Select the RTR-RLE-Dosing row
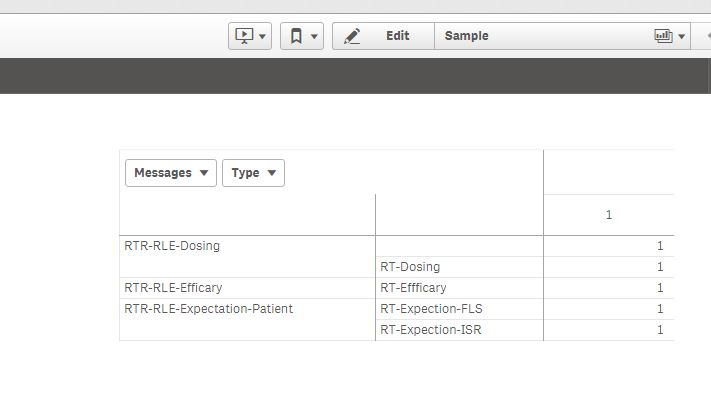 (x=172, y=245)
